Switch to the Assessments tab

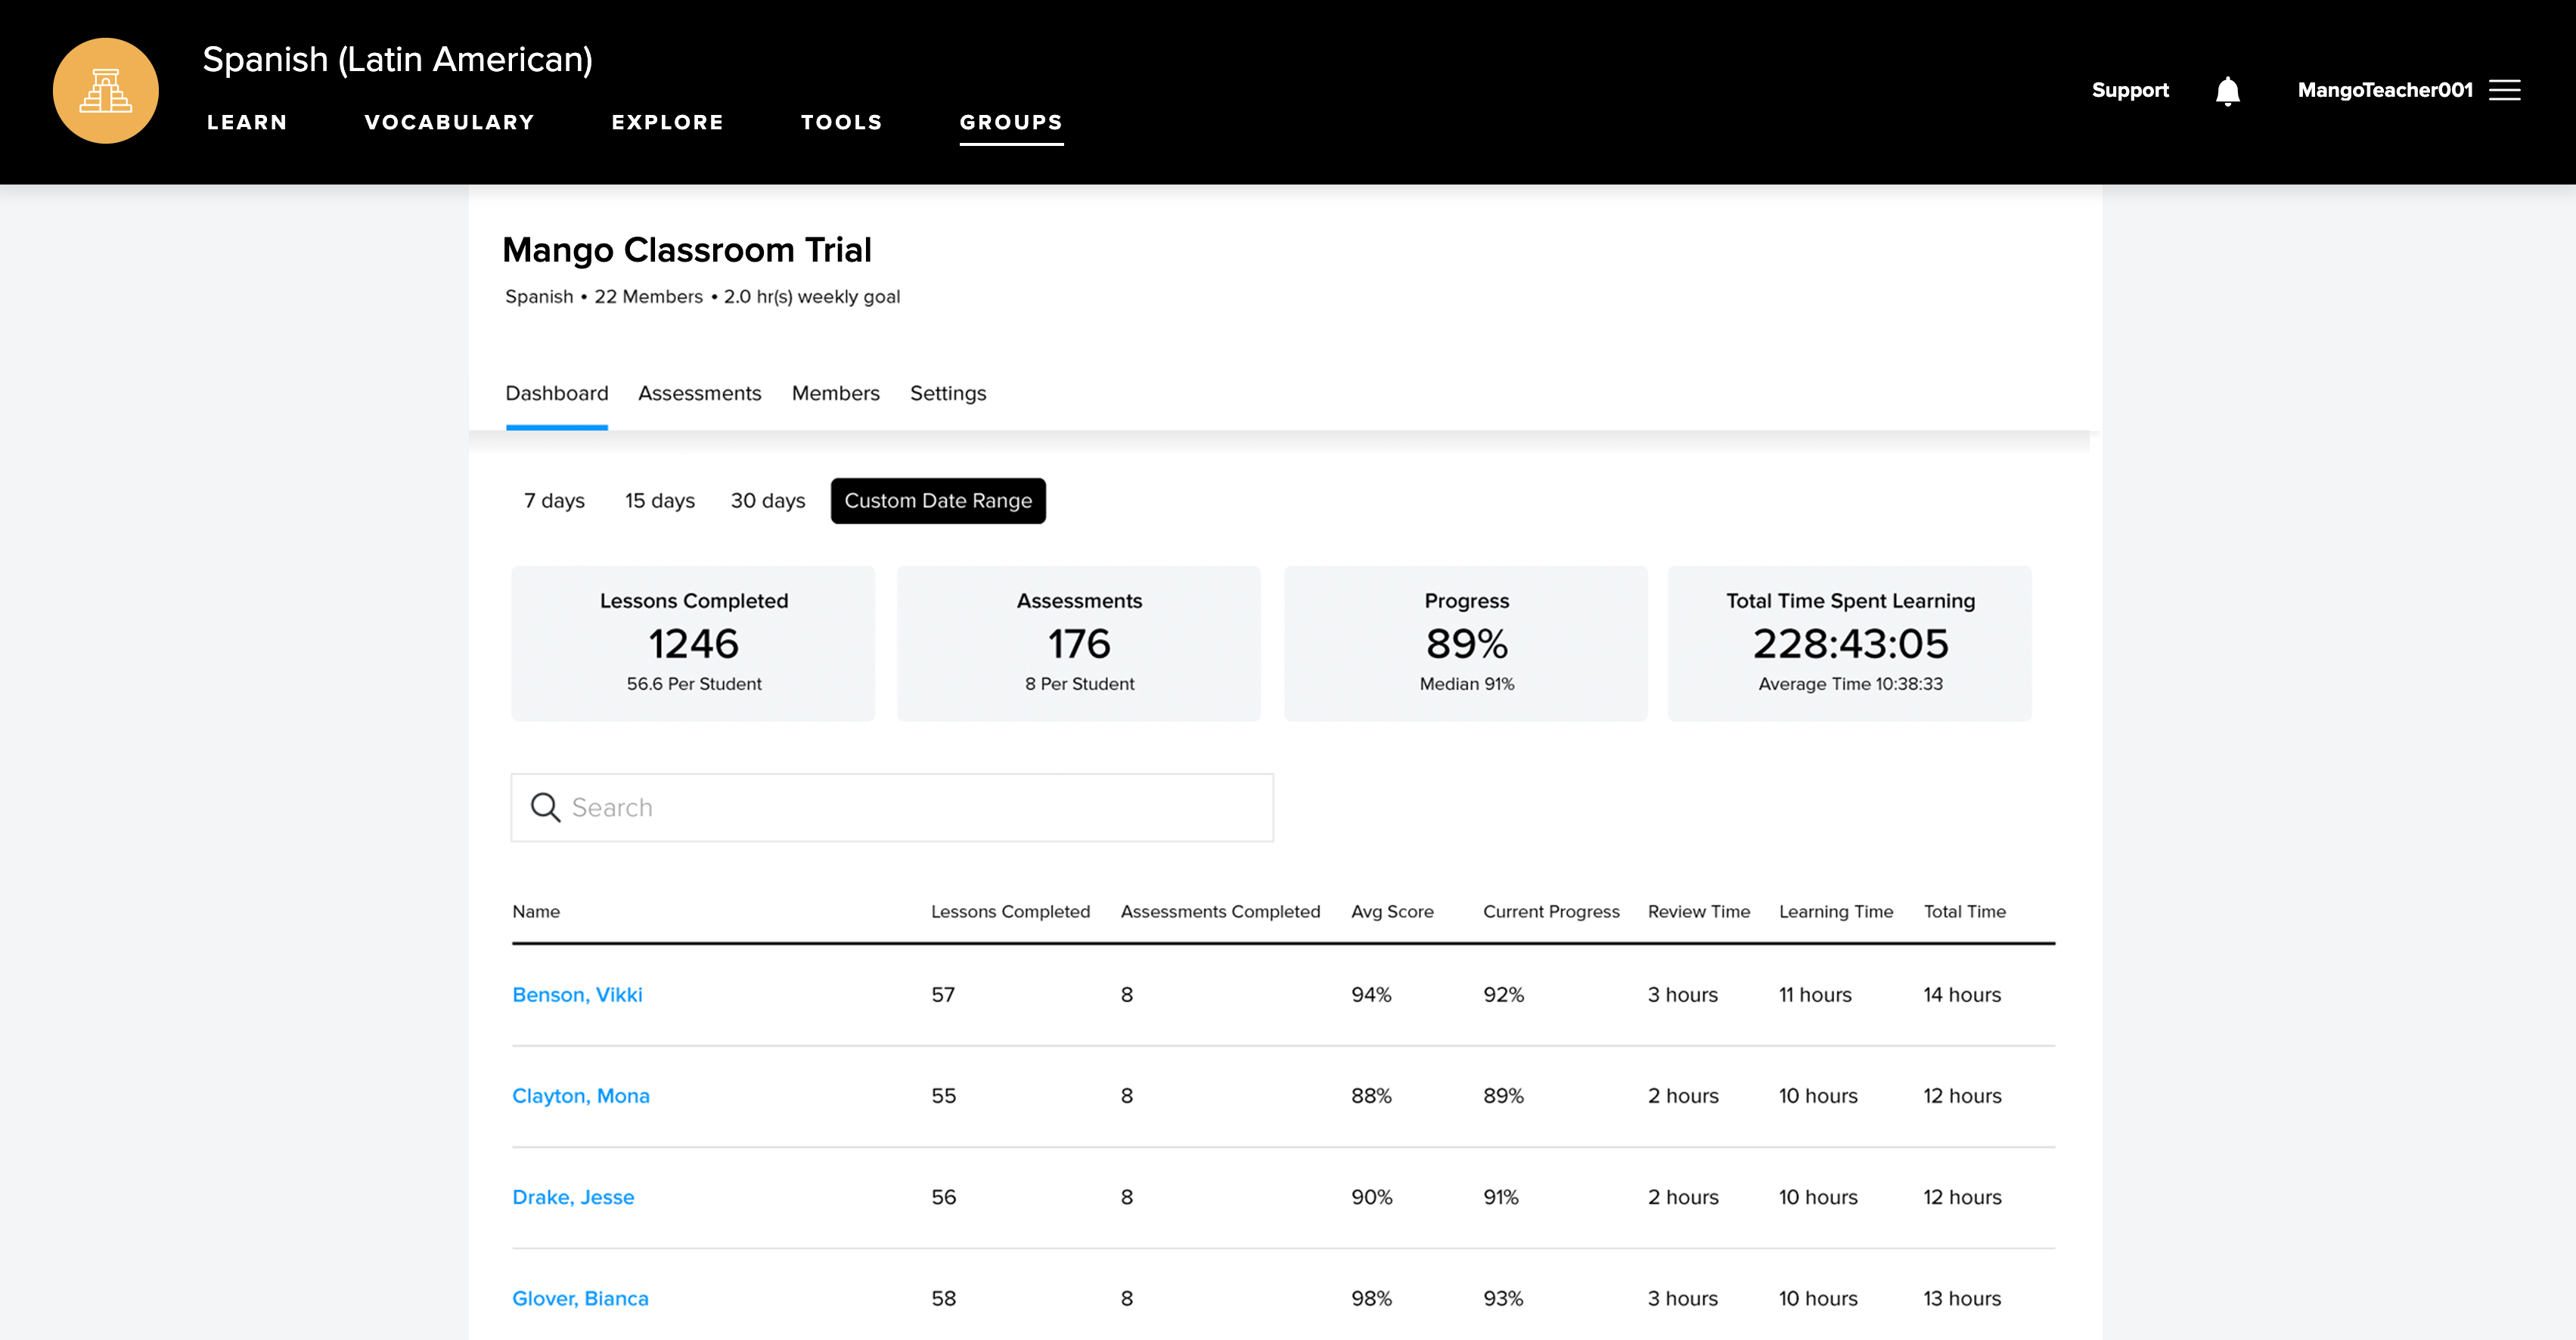point(699,393)
